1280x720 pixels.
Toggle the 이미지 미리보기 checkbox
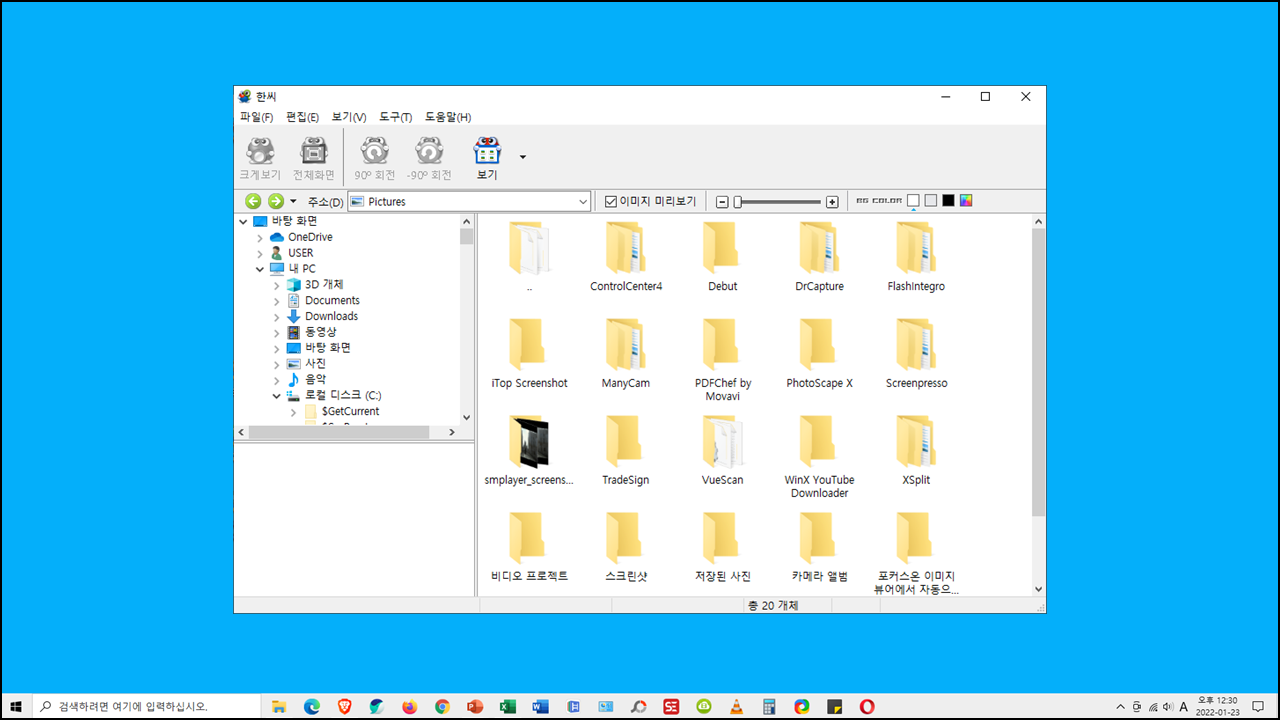611,201
